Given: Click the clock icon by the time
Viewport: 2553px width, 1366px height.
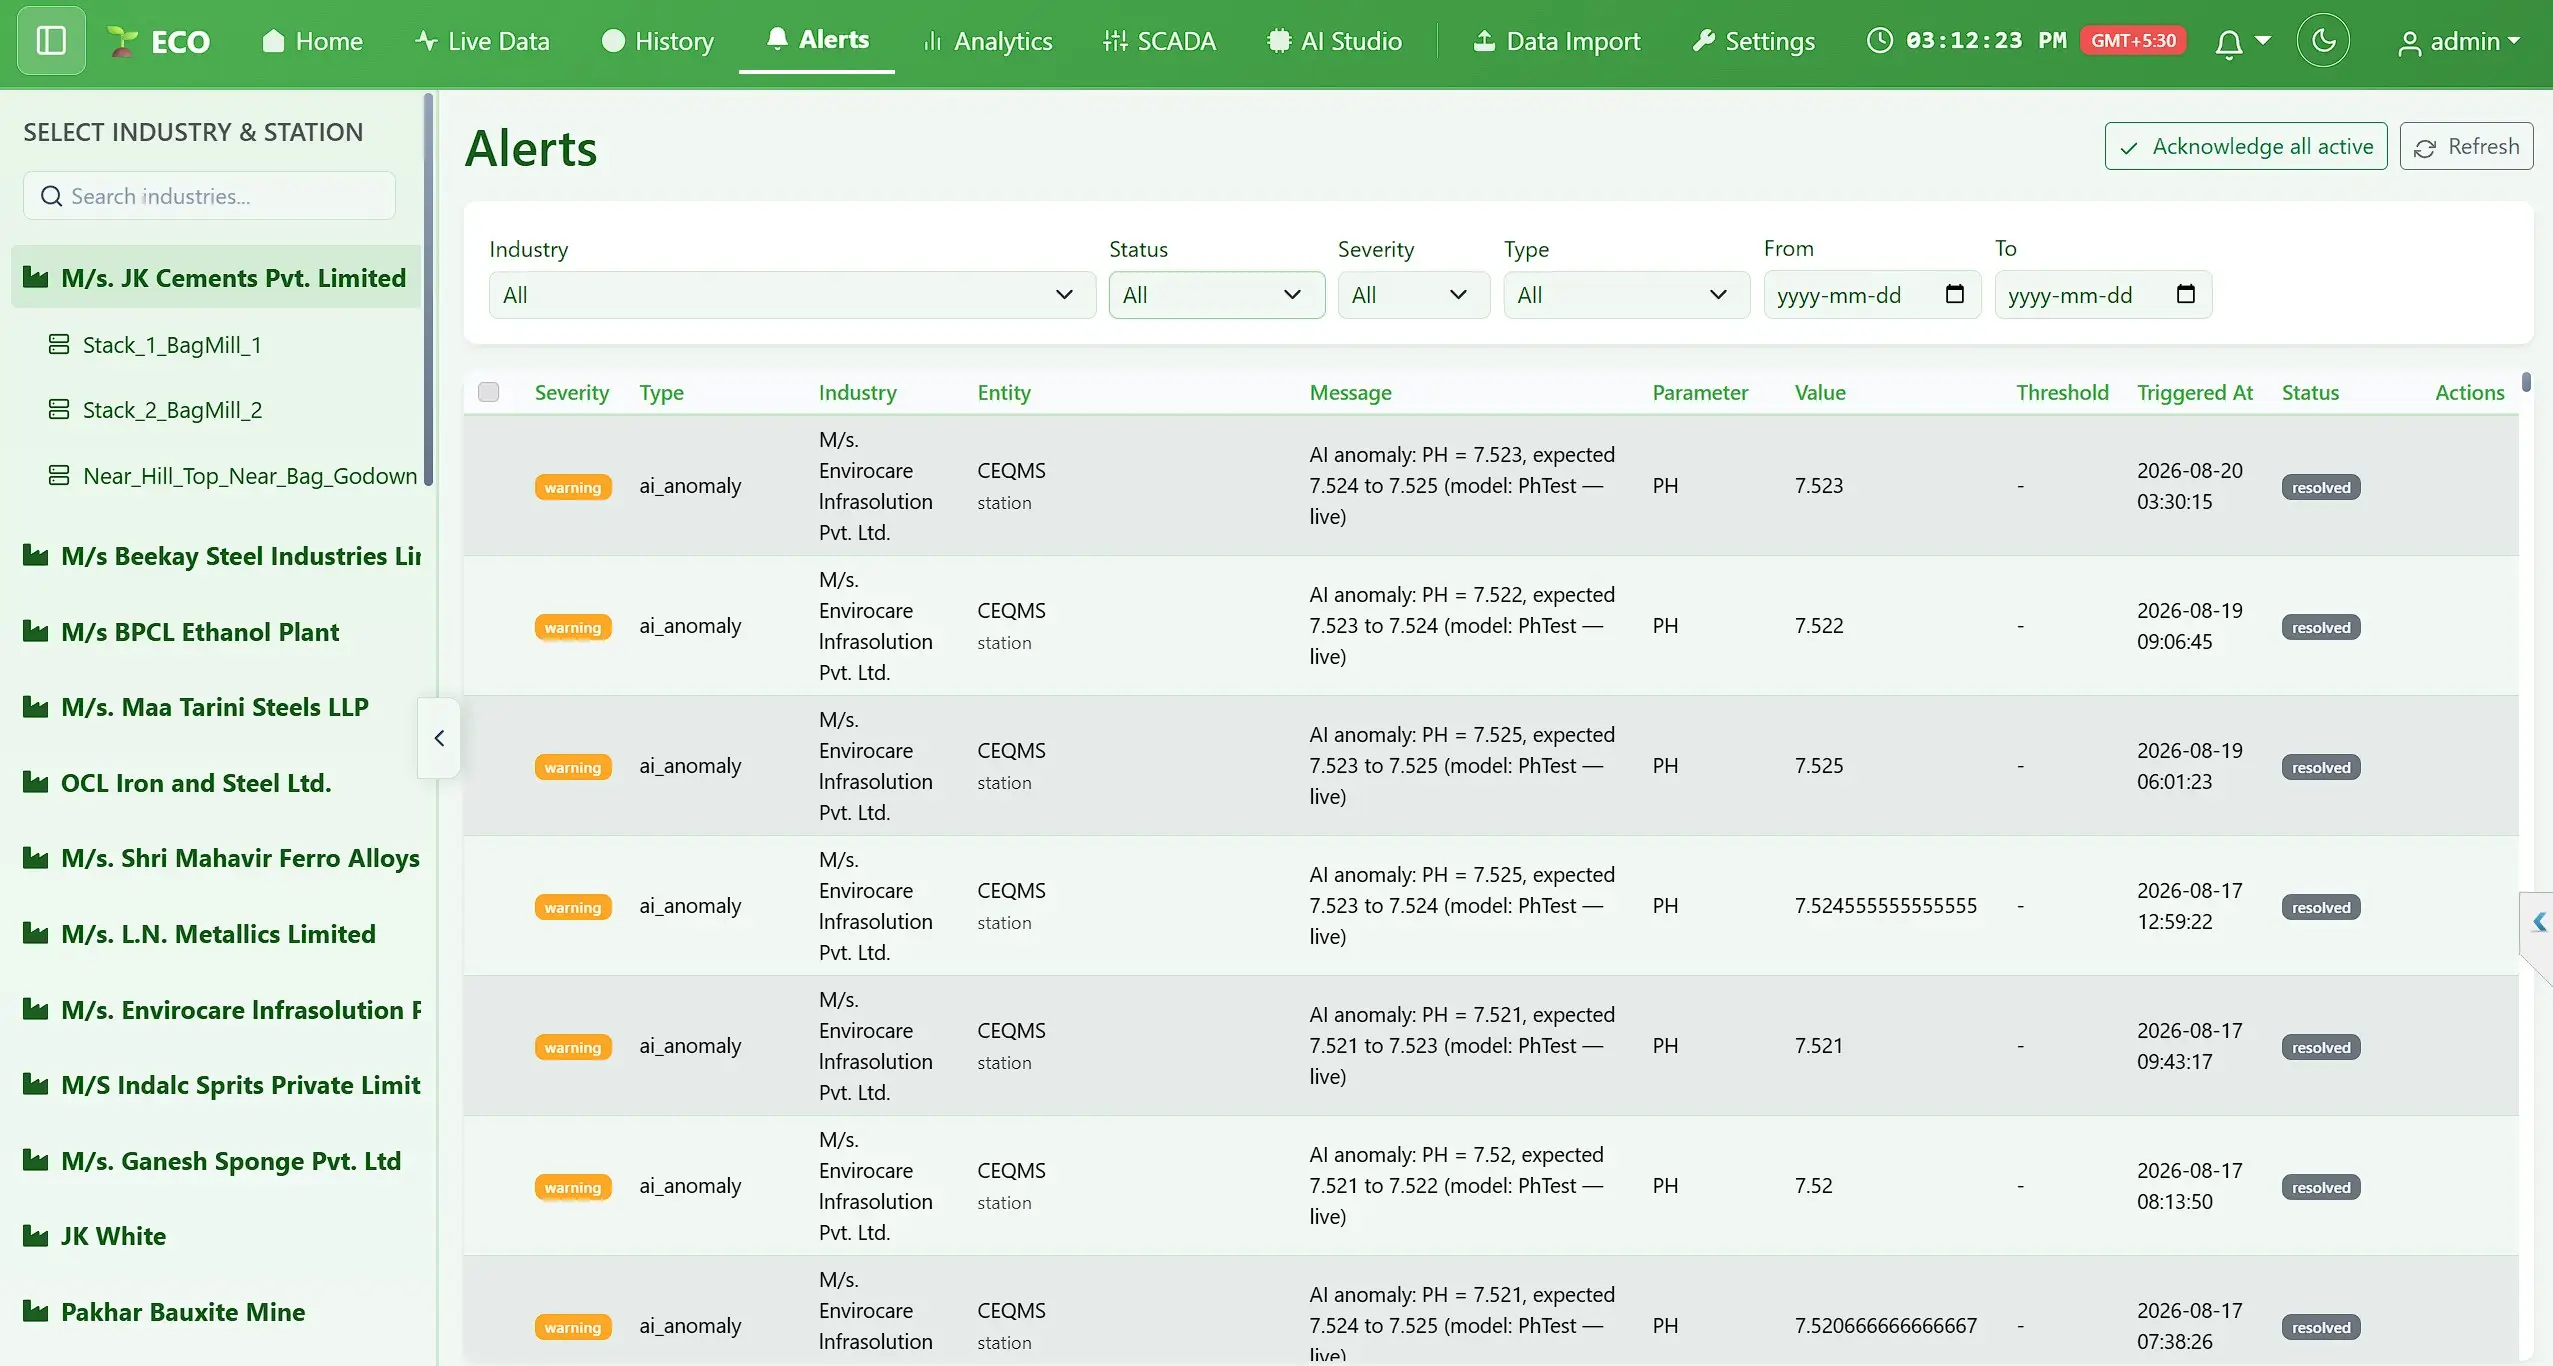Looking at the screenshot, I should point(1880,41).
